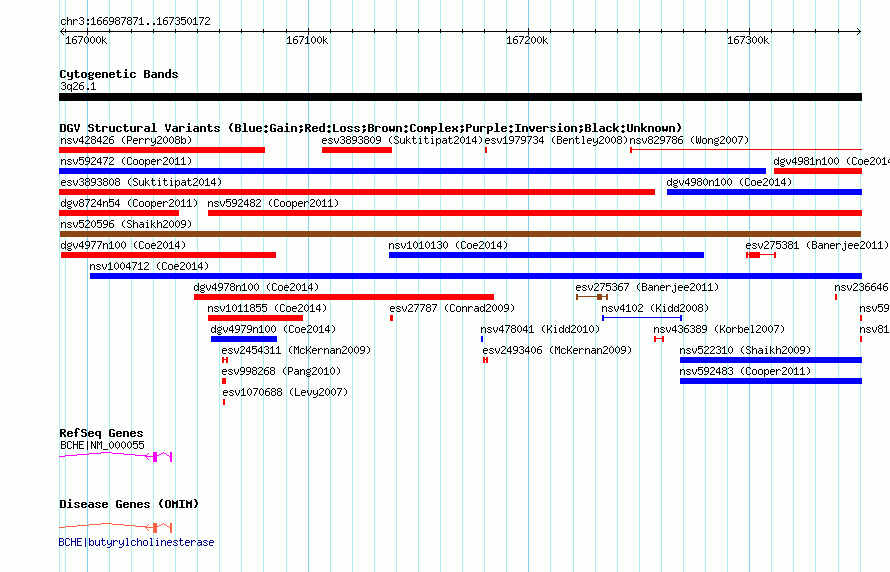Click the esv275367 (Banerjee2011) brown glyph
This screenshot has width=890, height=572.
pyautogui.click(x=592, y=297)
